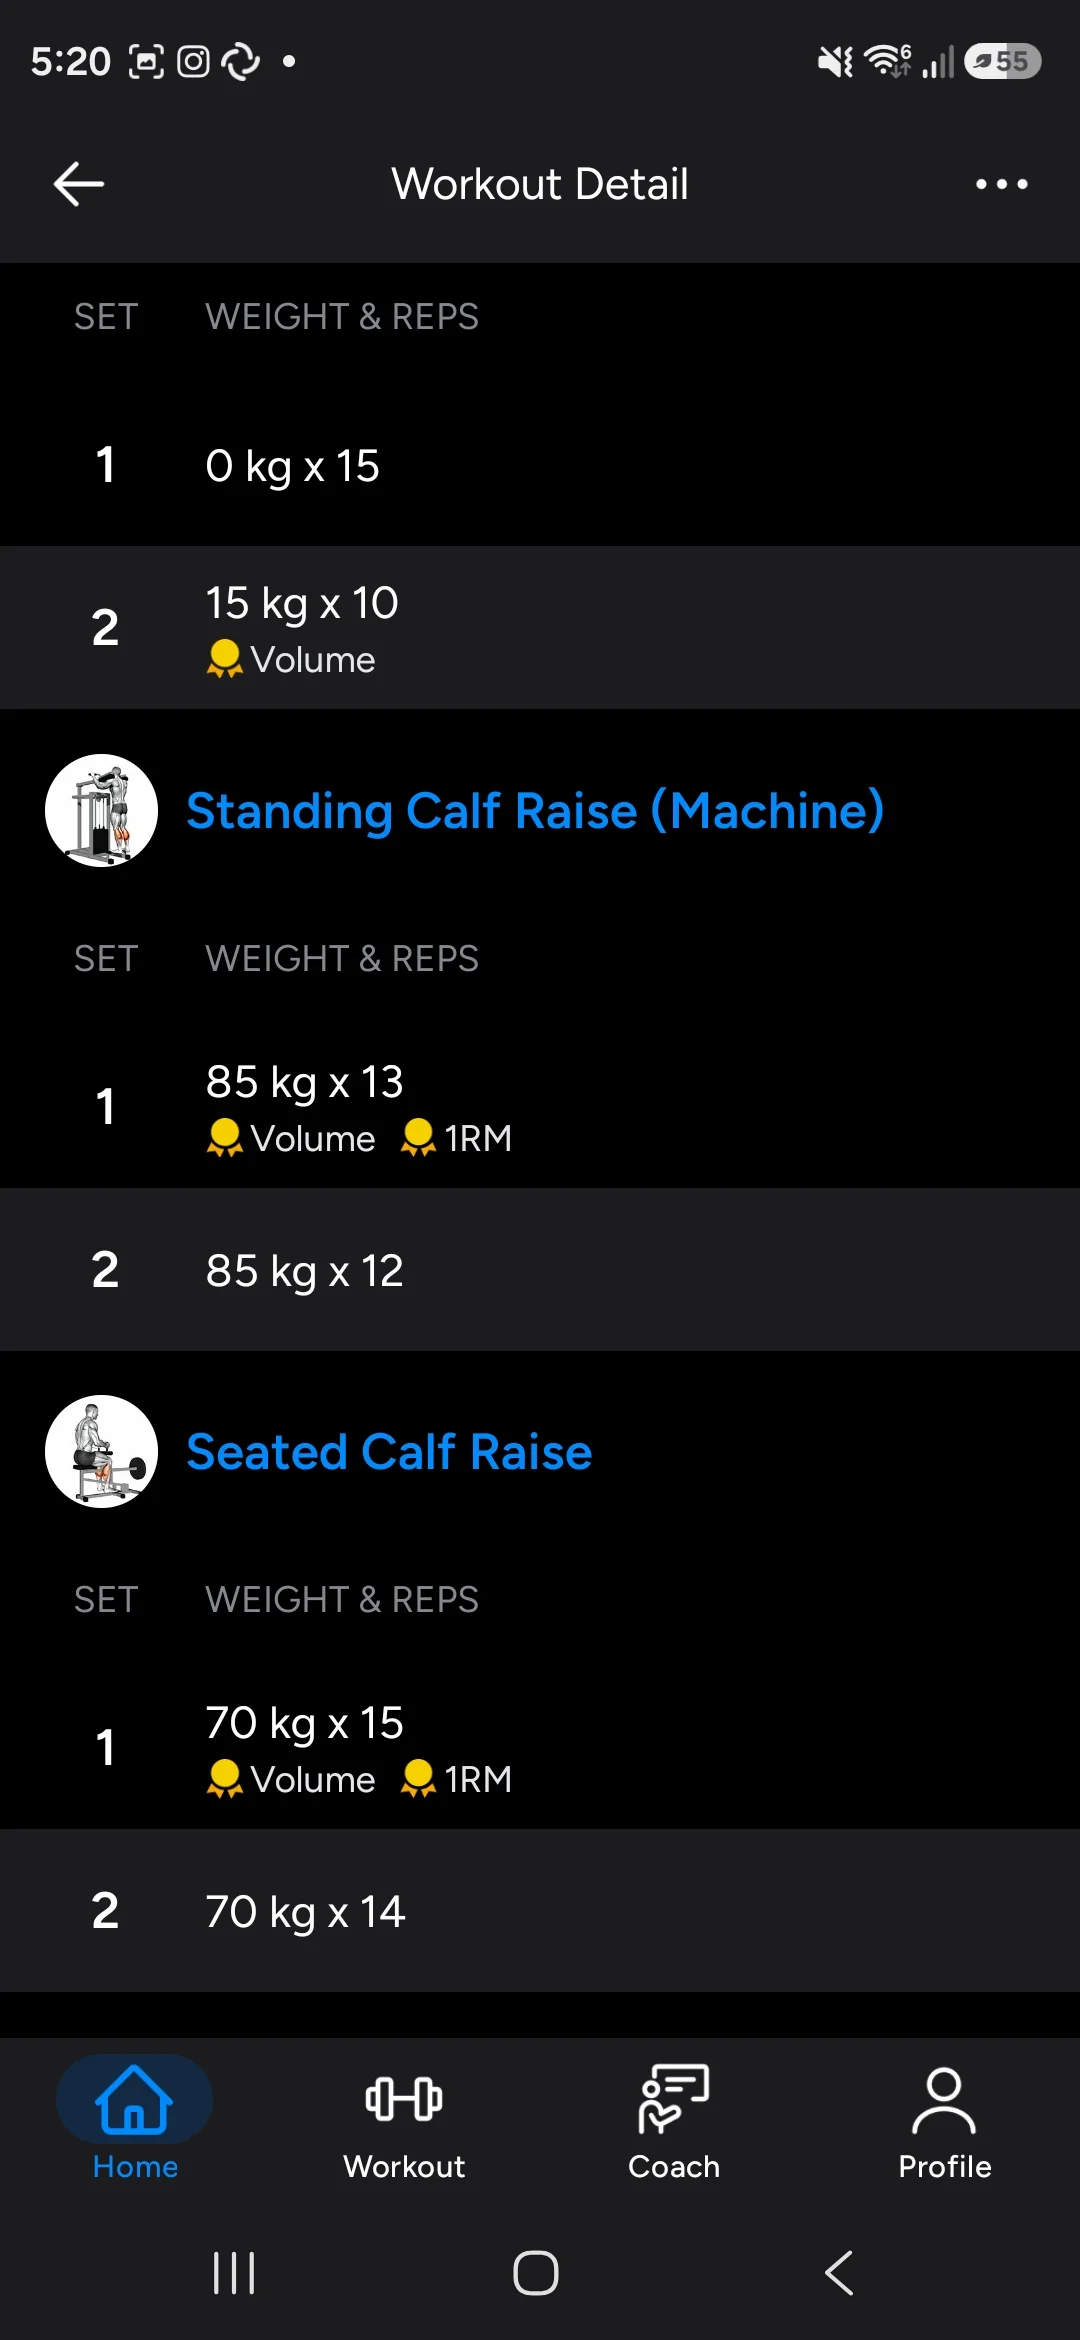Image resolution: width=1080 pixels, height=2340 pixels.
Task: Tap 1RM medal on 85 kg set
Action: [x=456, y=1138]
